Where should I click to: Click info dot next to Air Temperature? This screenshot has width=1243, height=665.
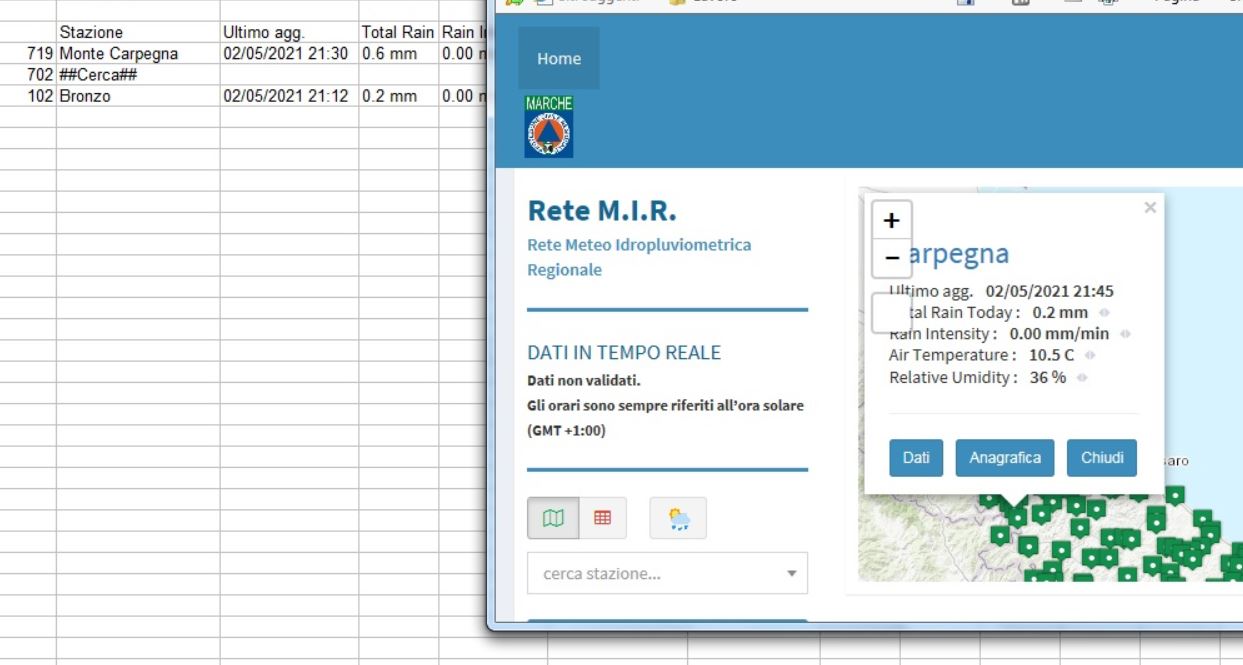pos(1090,355)
